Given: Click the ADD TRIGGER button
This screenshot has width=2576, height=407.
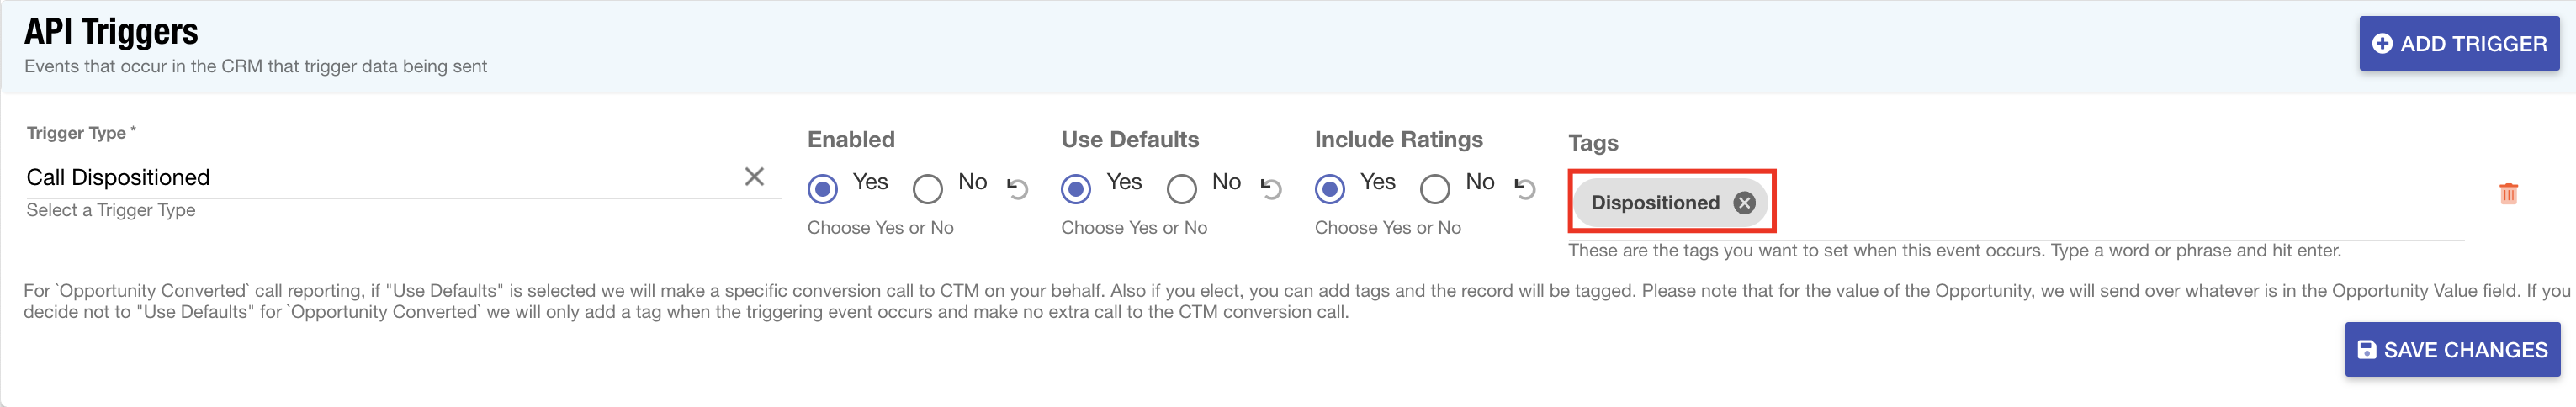Looking at the screenshot, I should (x=2459, y=44).
